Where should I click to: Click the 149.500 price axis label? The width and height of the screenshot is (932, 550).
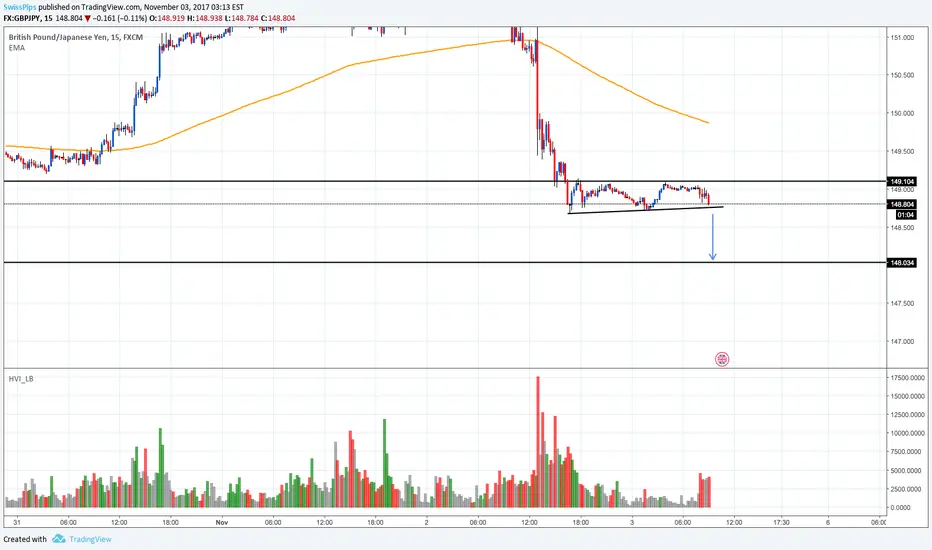pos(902,152)
